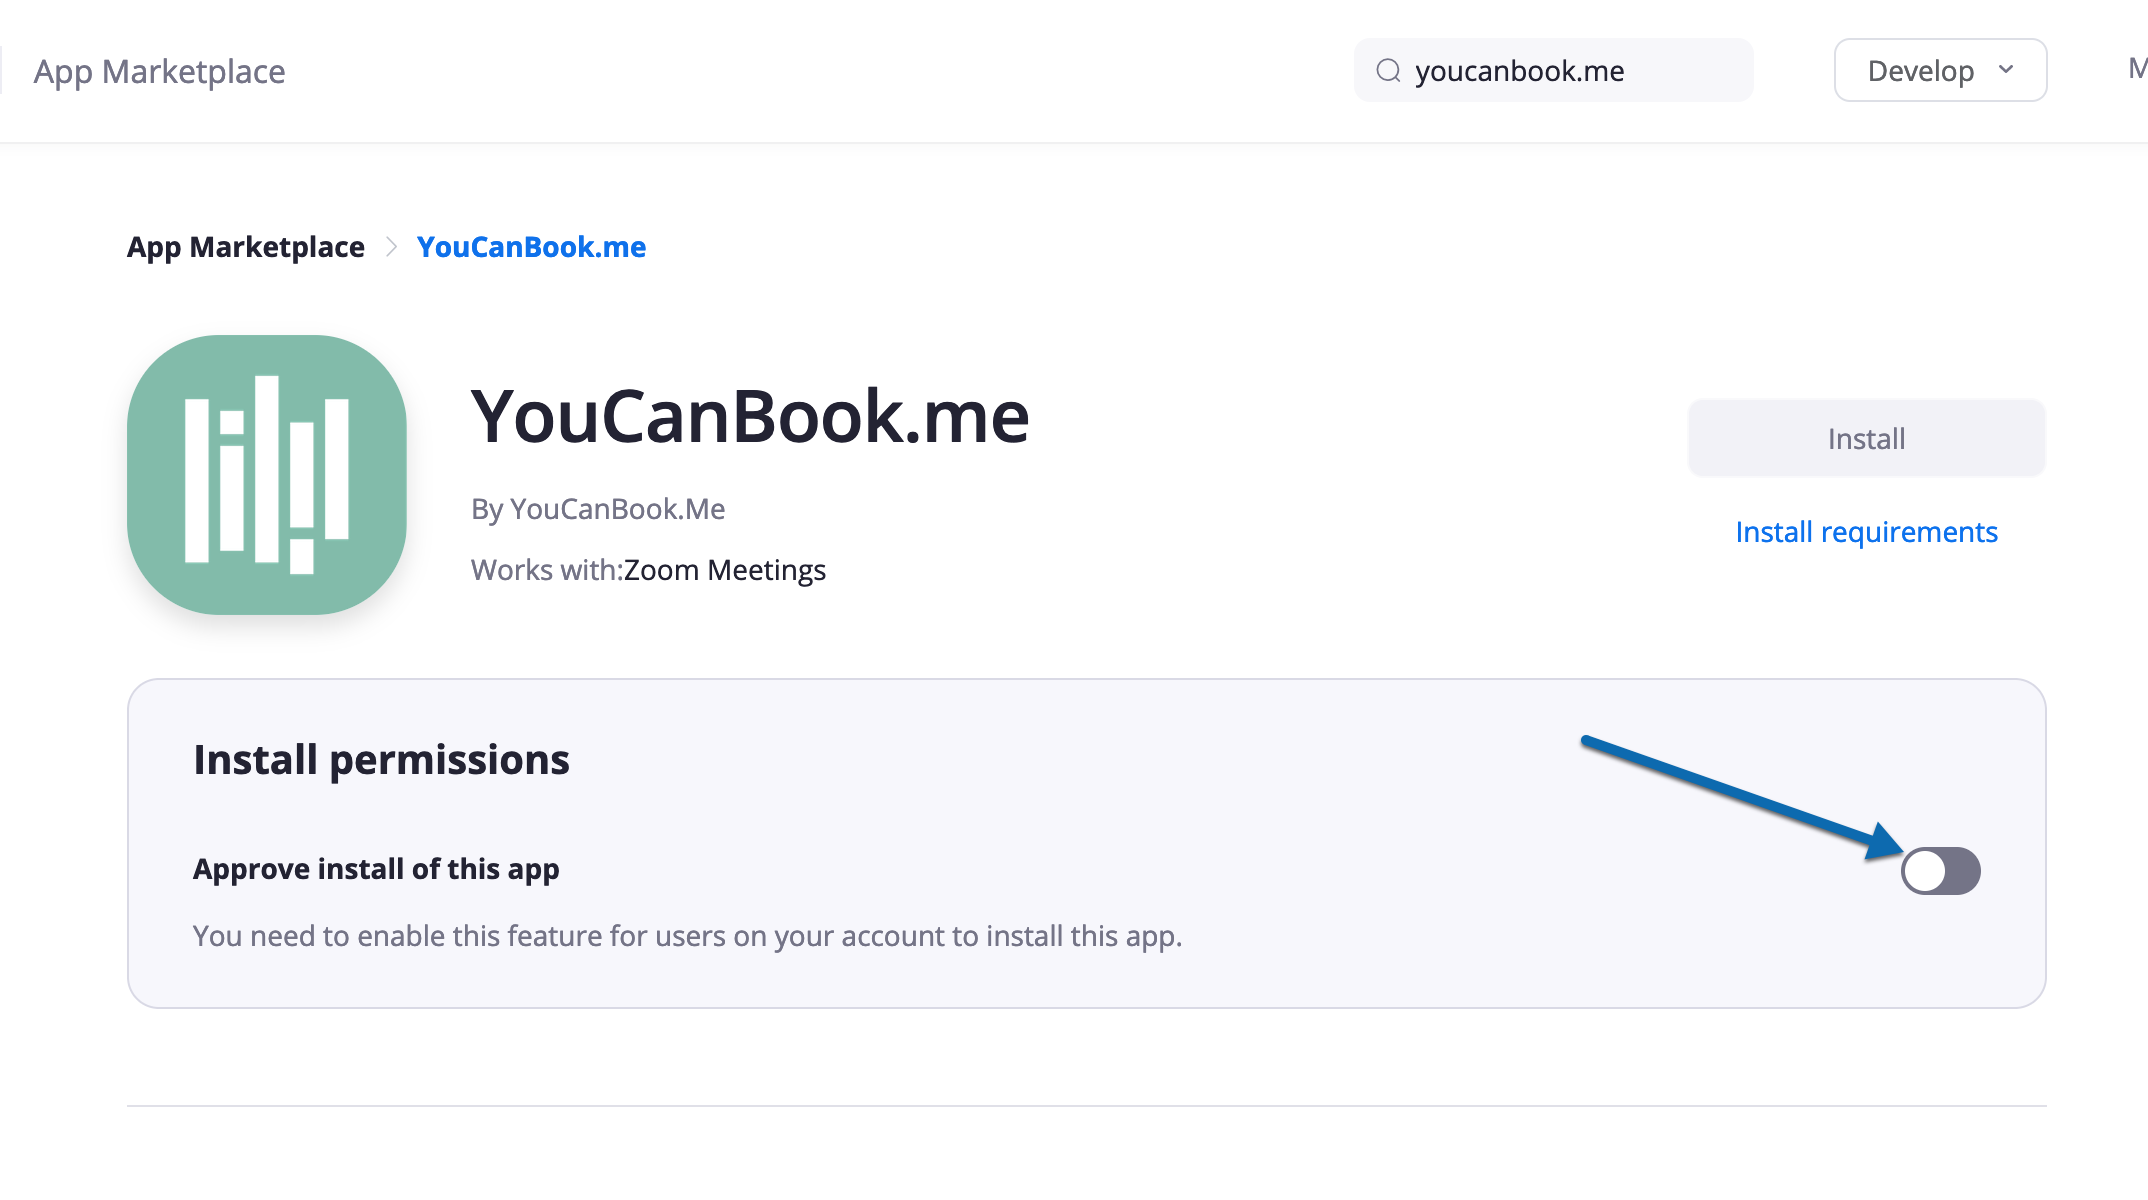Viewport: 2148px width, 1200px height.
Task: Click the chevron arrow beside Develop
Action: pyautogui.click(x=2006, y=70)
